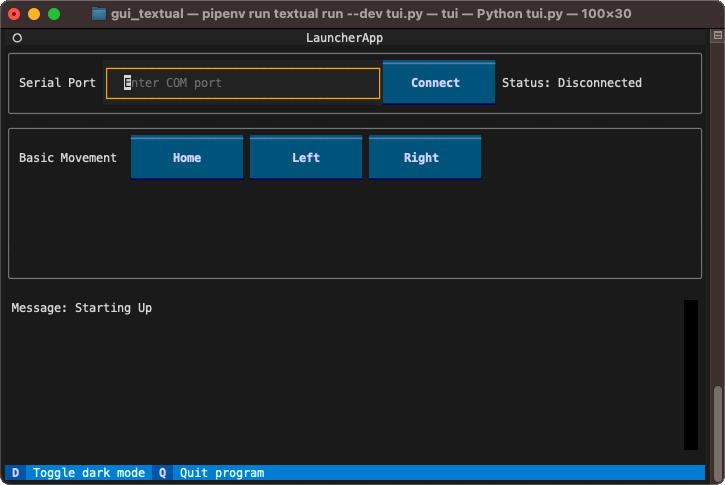The height and width of the screenshot is (485, 725).
Task: Click the circle icon in LauncherApp header
Action: pos(17,38)
